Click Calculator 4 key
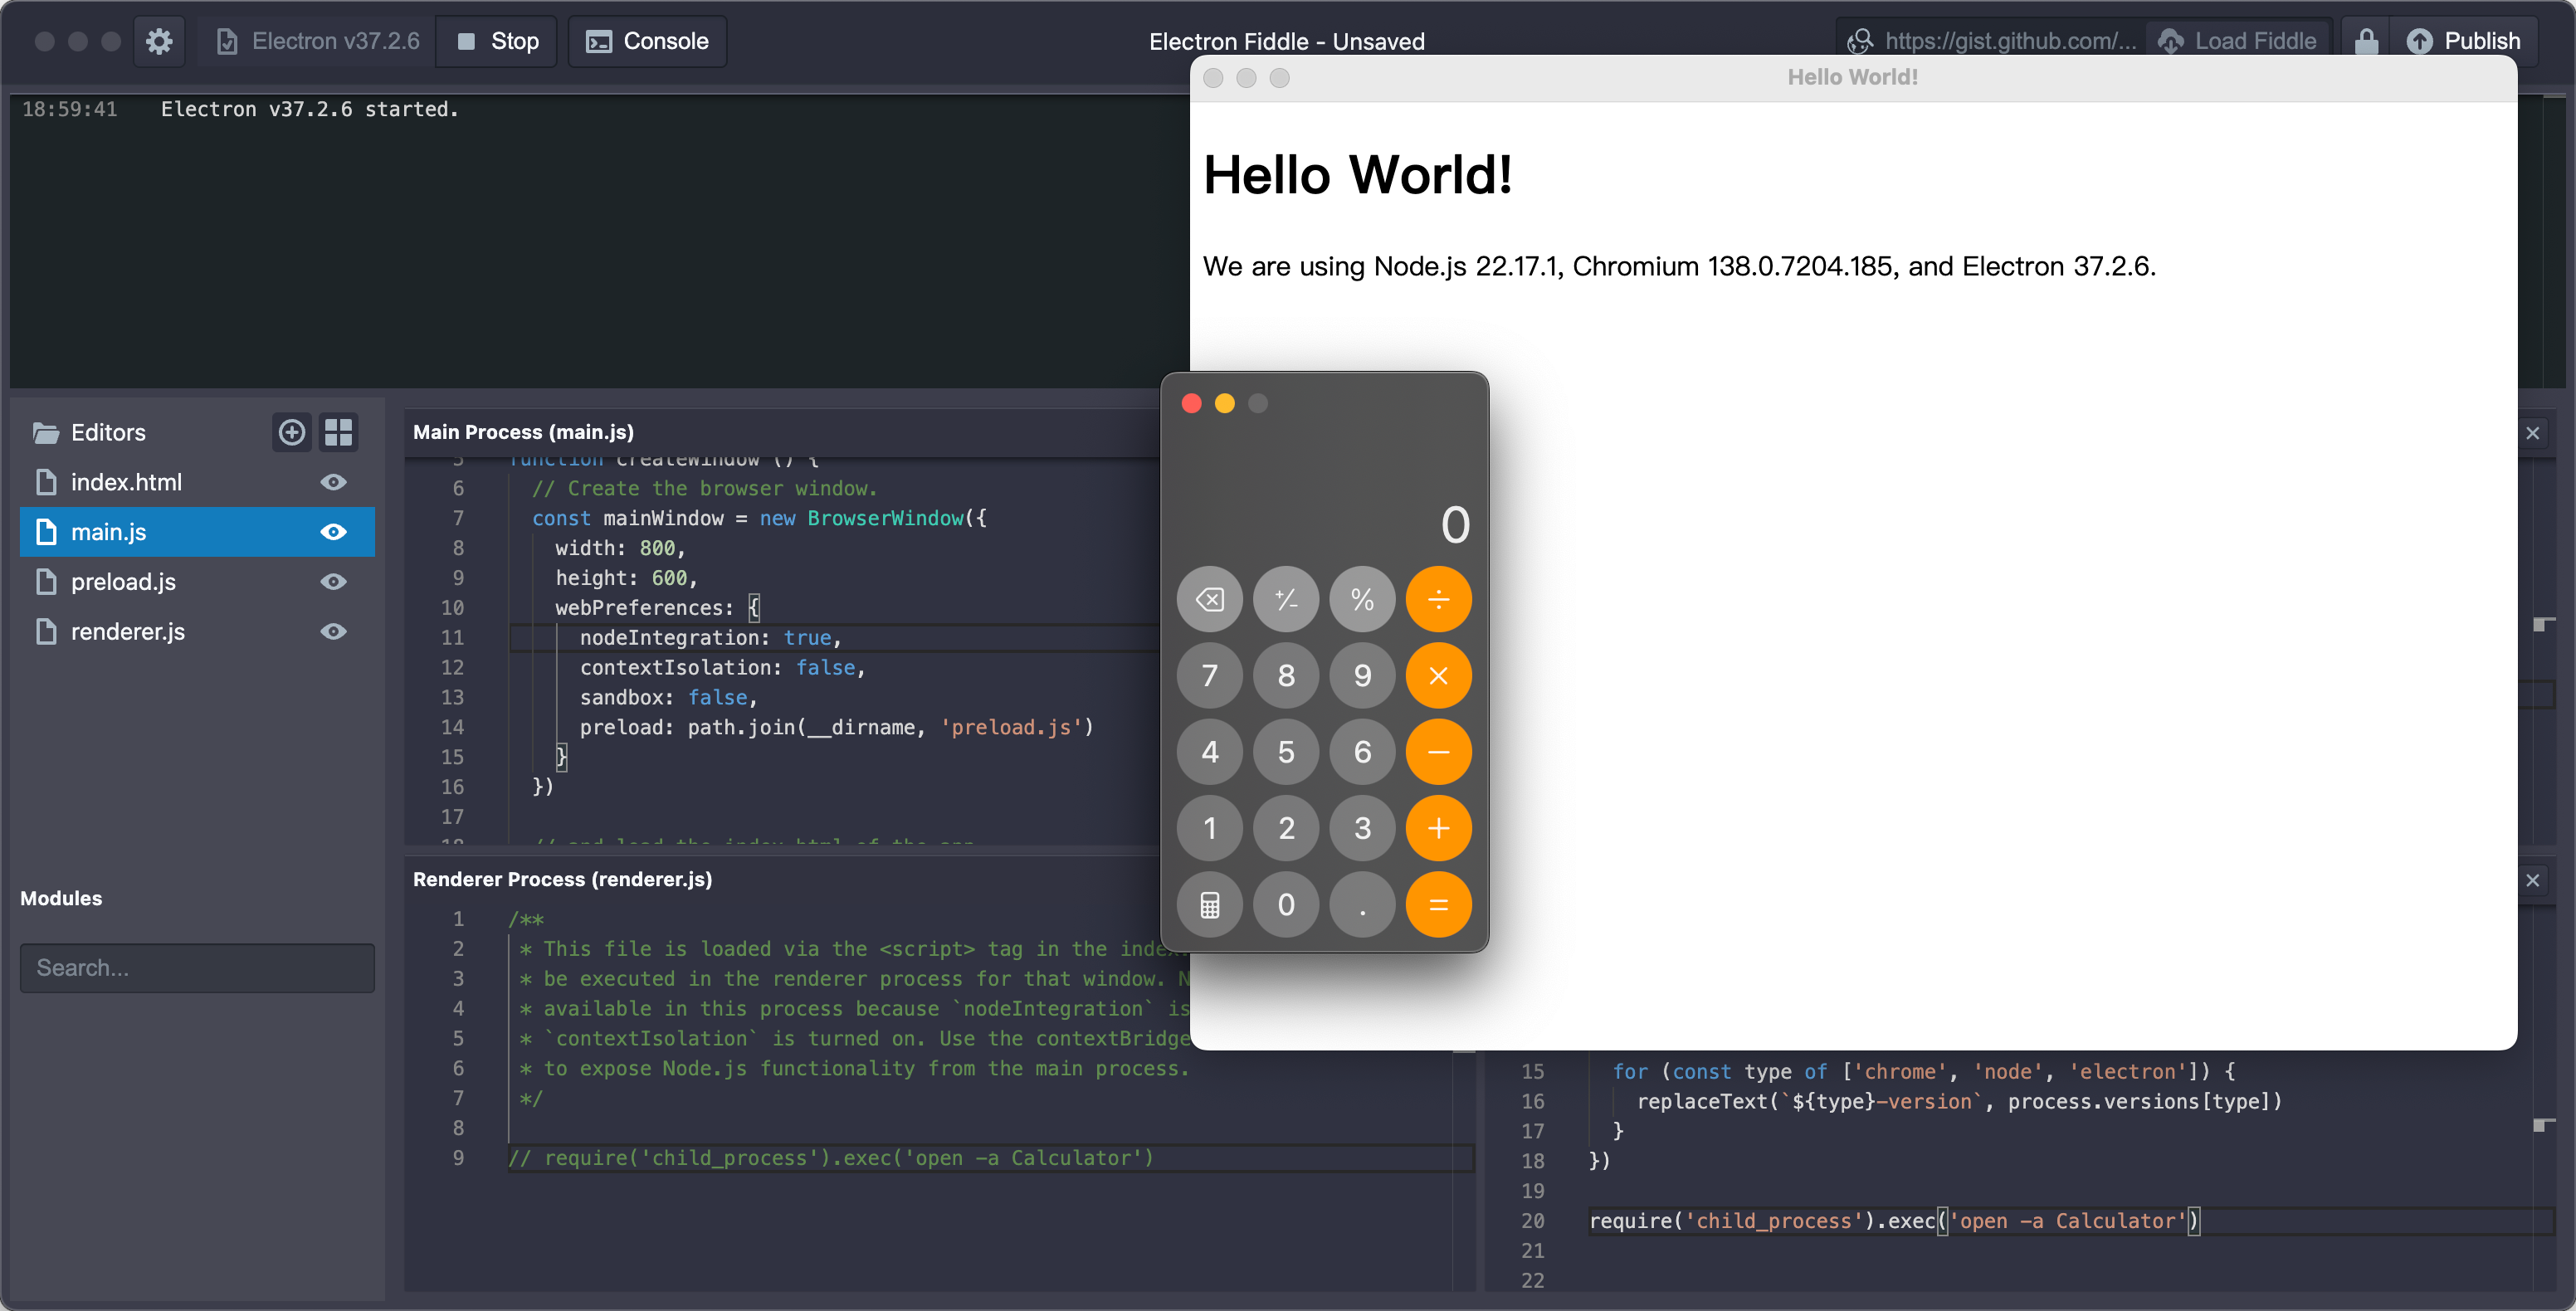The width and height of the screenshot is (2576, 1311). coord(1210,752)
